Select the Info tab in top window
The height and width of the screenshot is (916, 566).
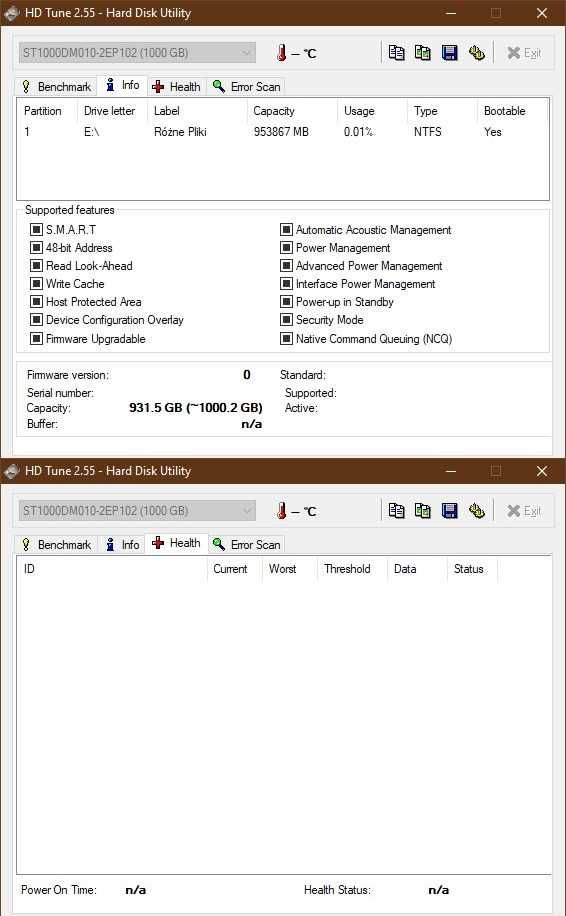123,85
